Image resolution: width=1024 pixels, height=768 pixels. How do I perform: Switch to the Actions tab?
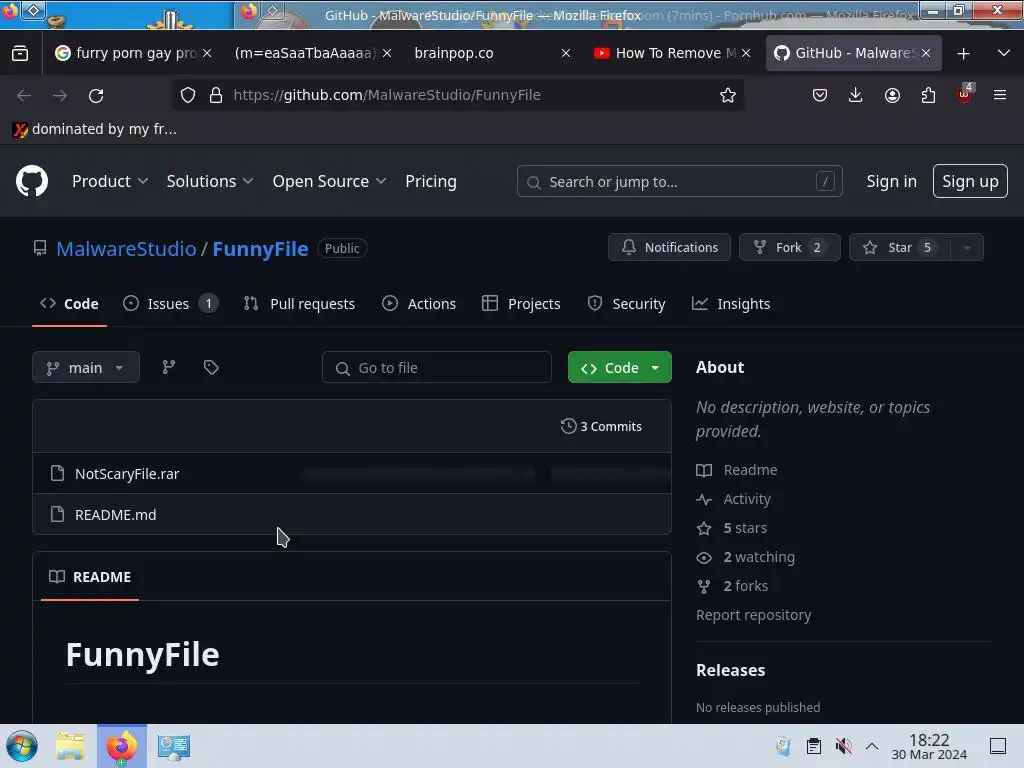[x=419, y=304]
